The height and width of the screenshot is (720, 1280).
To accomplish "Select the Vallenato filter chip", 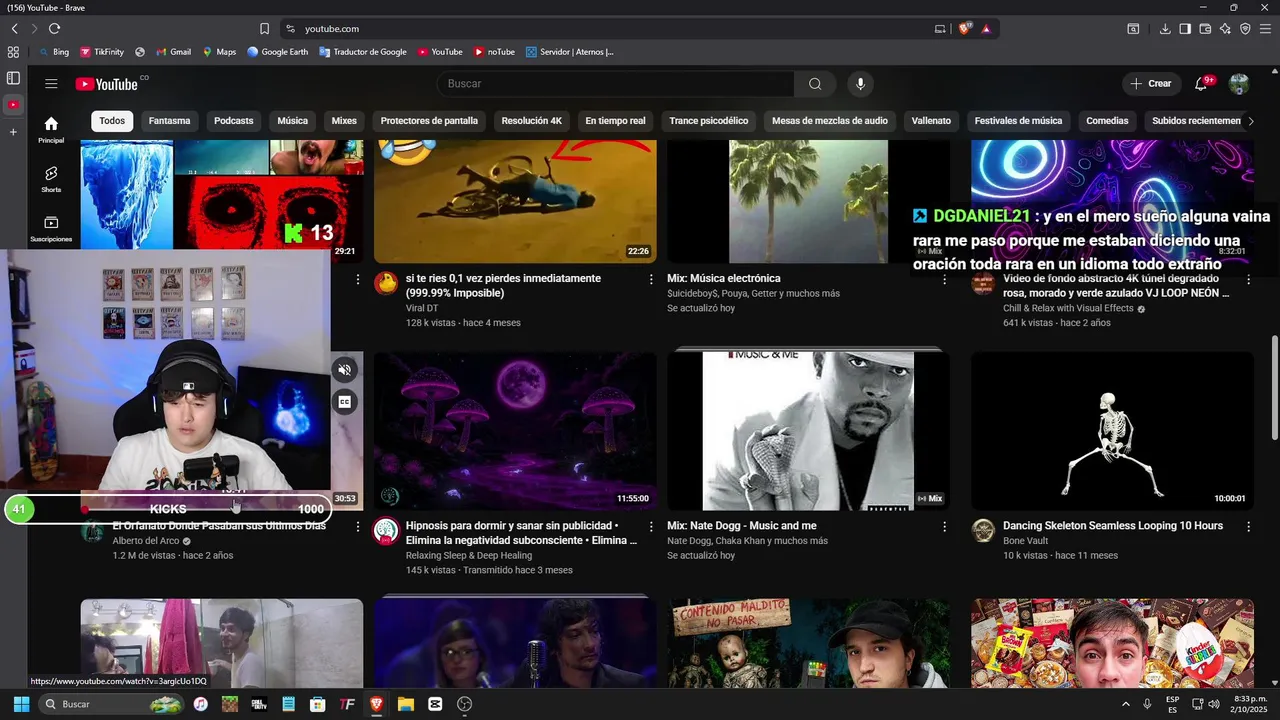I will pos(931,121).
